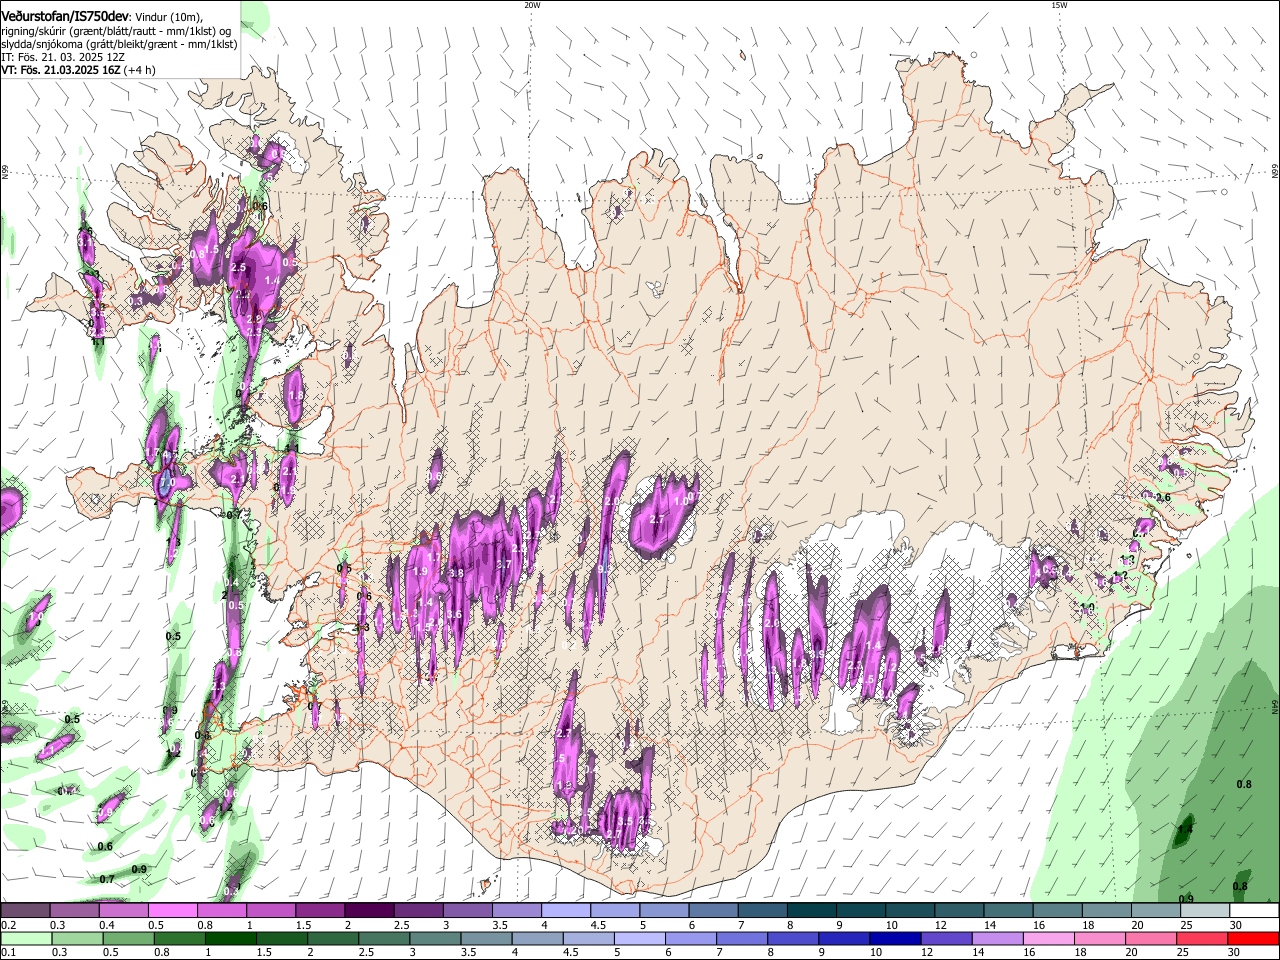This screenshot has width=1280, height=960.
Task: Select the 1.7 snowfall value on the map
Action: [434, 557]
